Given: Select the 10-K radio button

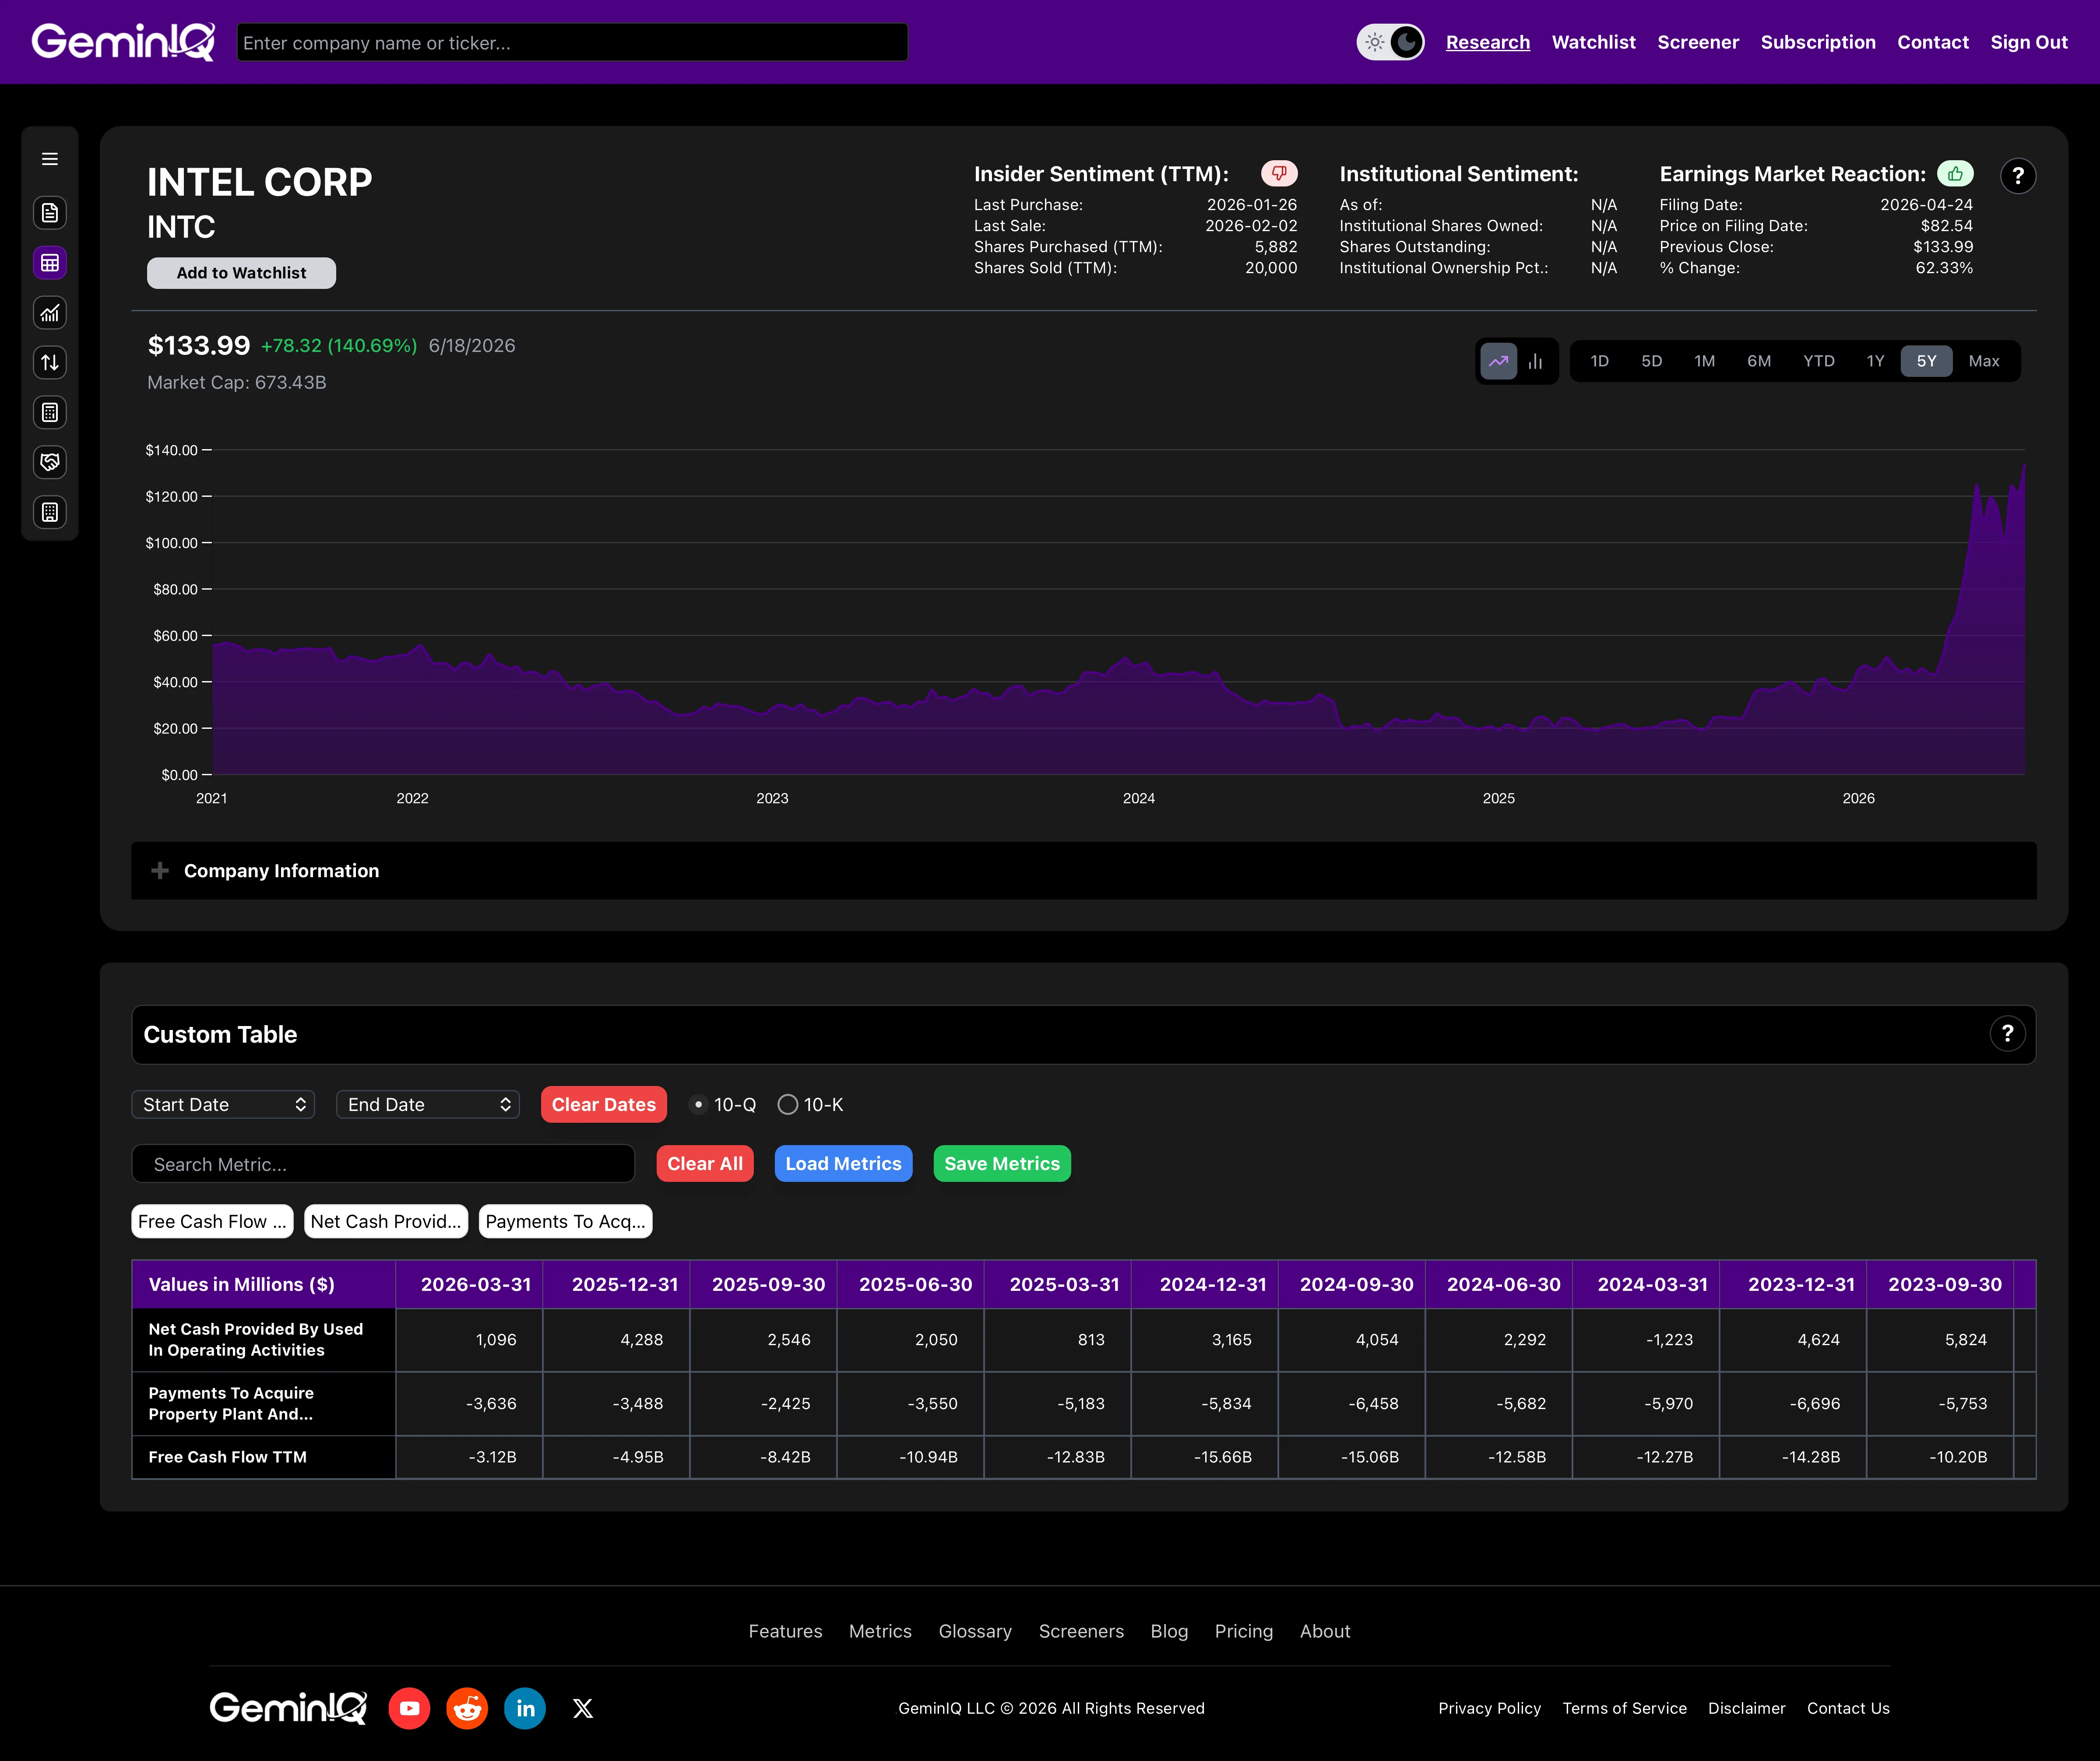Looking at the screenshot, I should click(788, 1104).
